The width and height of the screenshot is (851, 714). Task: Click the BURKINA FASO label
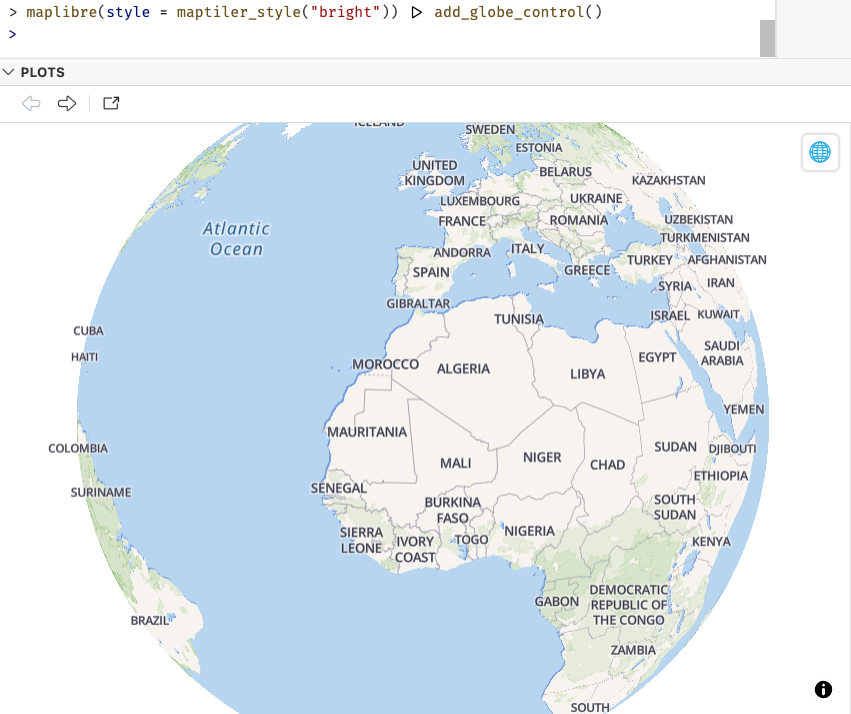tap(453, 510)
